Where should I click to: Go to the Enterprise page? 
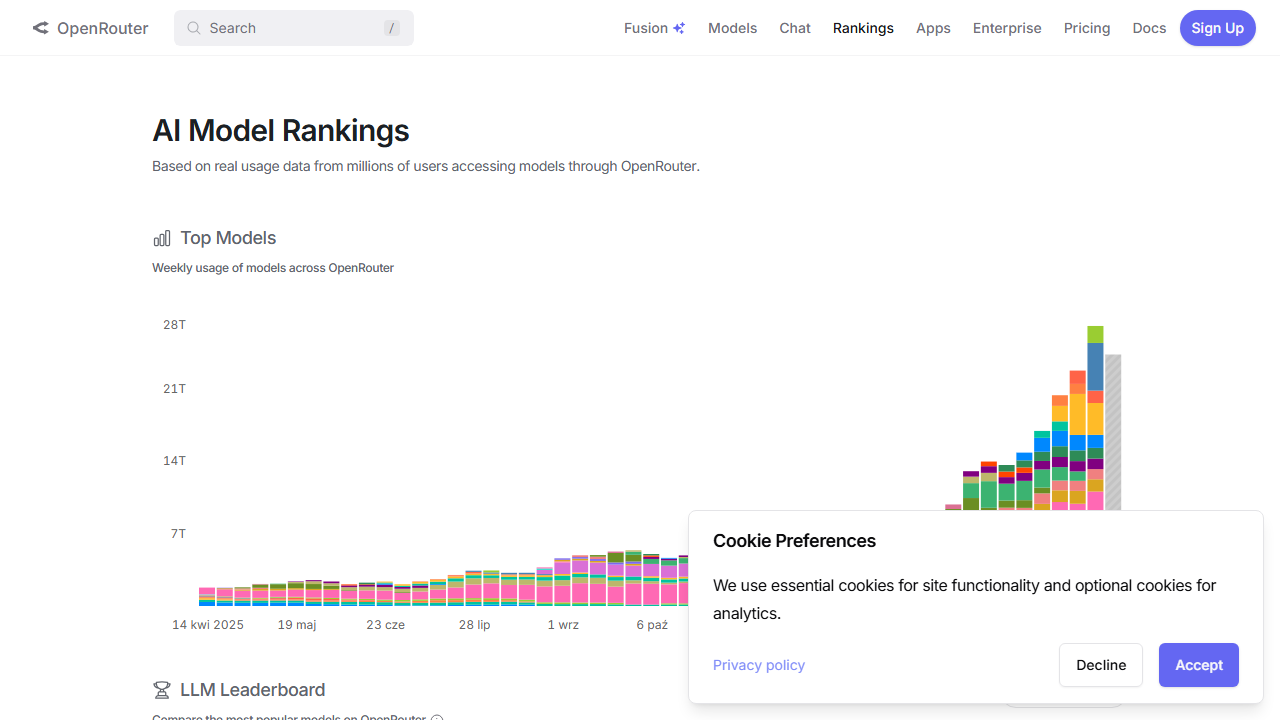[1007, 28]
